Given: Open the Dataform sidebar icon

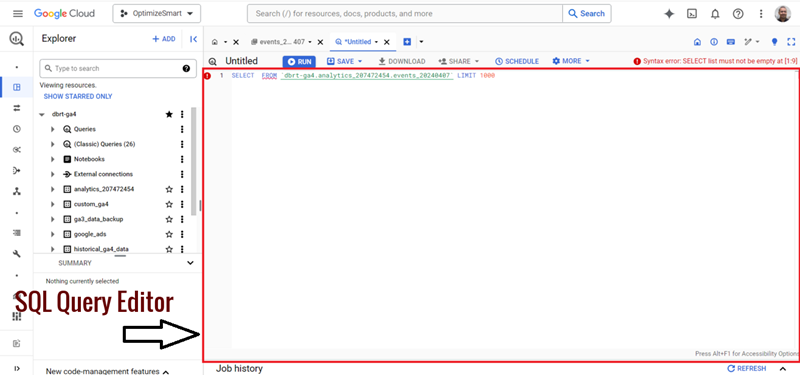Looking at the screenshot, I should [17, 170].
